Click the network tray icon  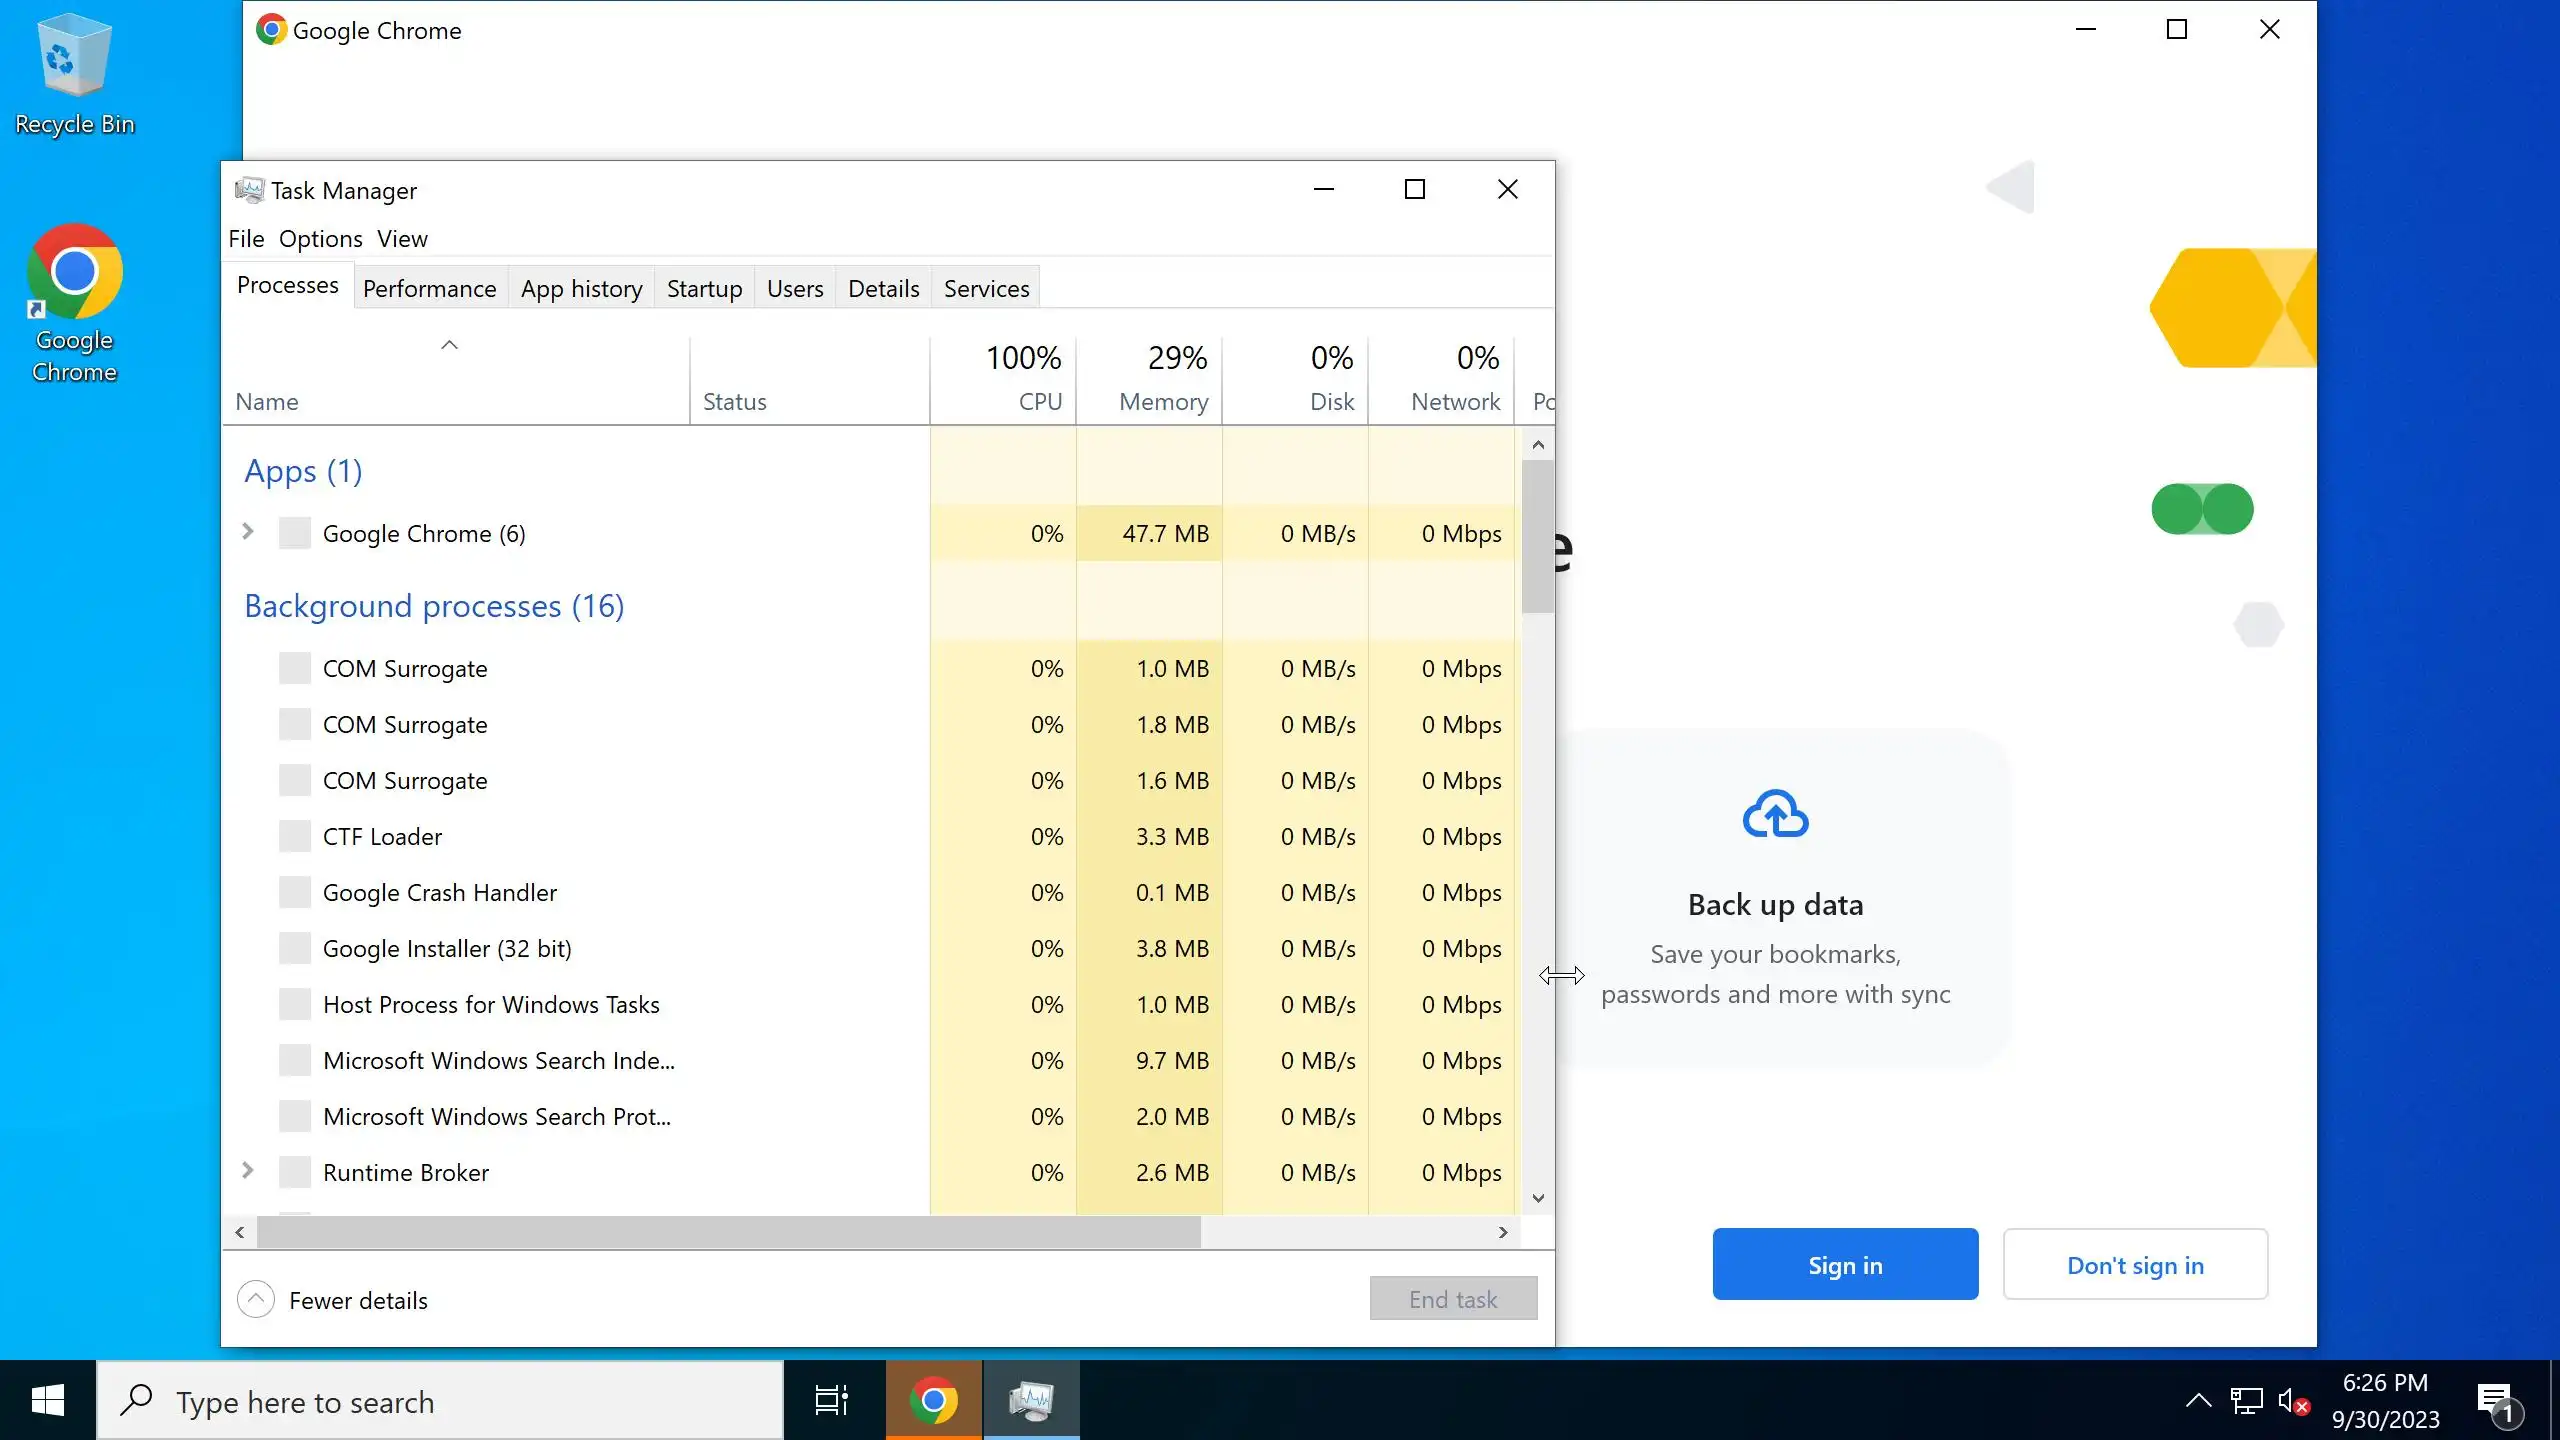(x=2246, y=1401)
